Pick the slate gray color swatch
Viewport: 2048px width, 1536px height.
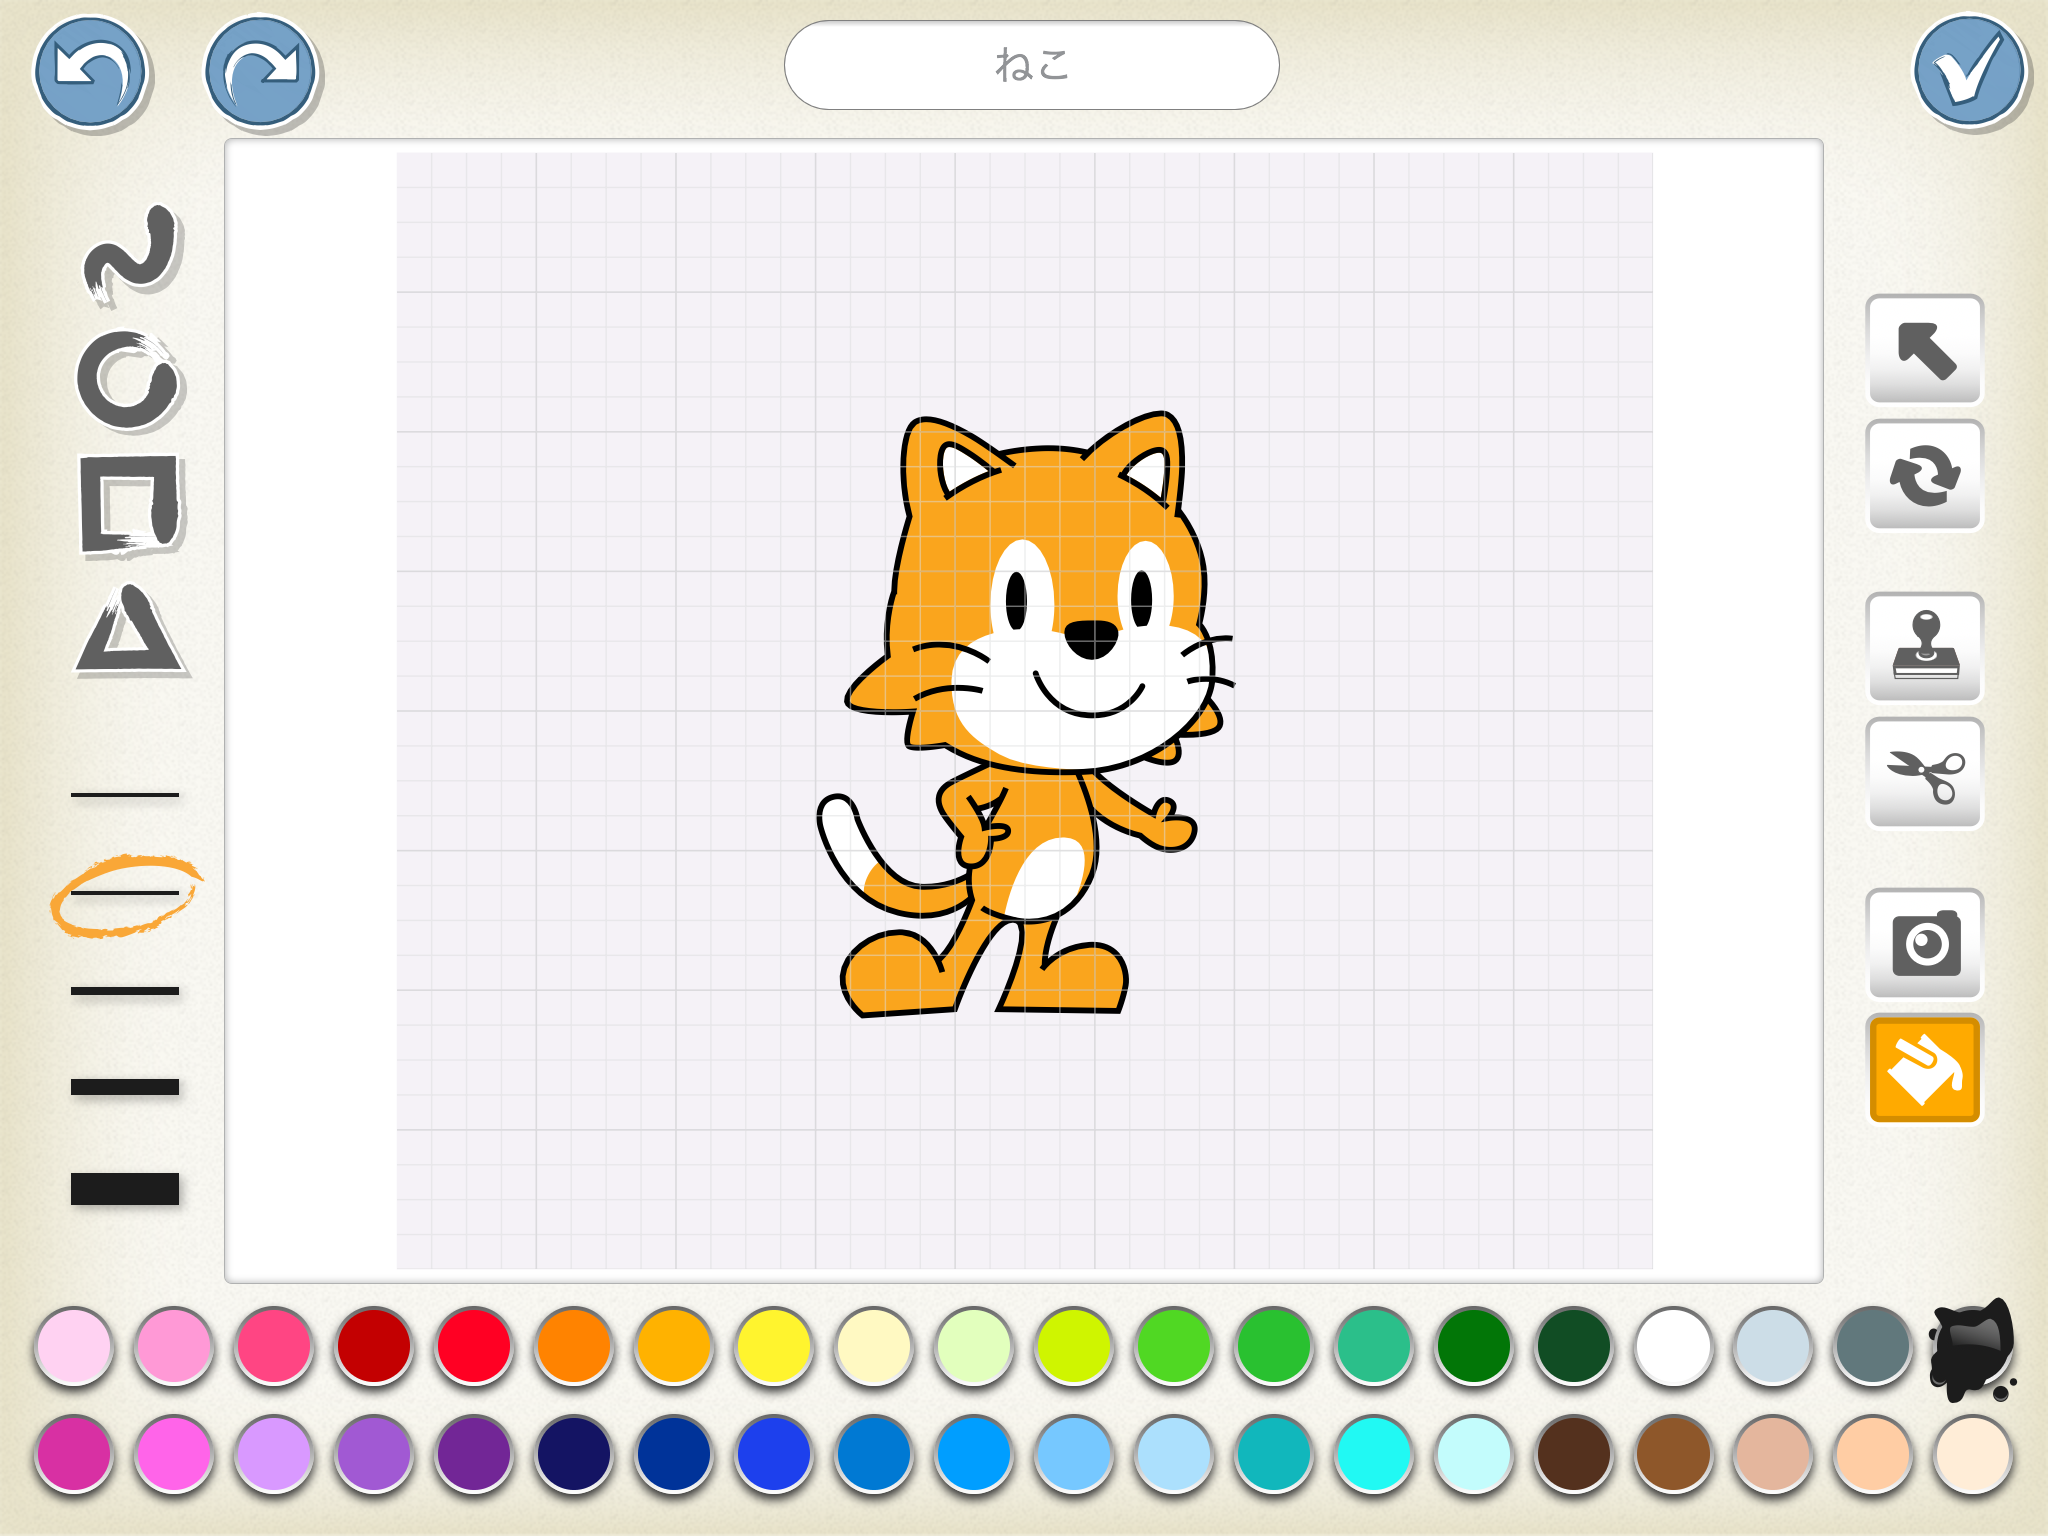pos(1873,1346)
